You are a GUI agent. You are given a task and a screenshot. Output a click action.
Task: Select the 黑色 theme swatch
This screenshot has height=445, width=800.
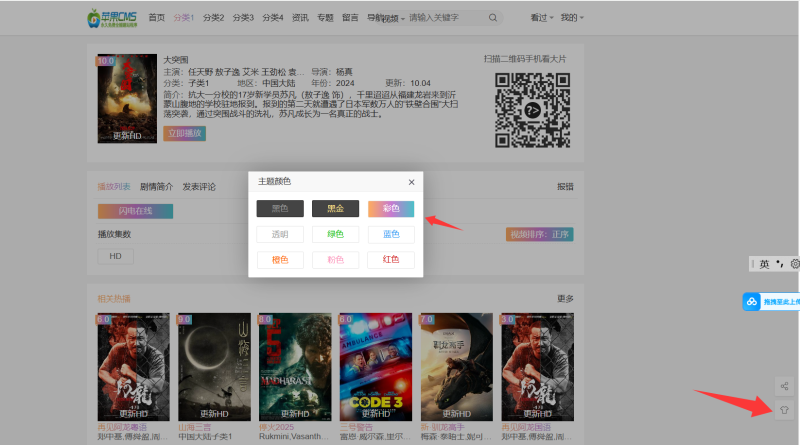pos(280,208)
